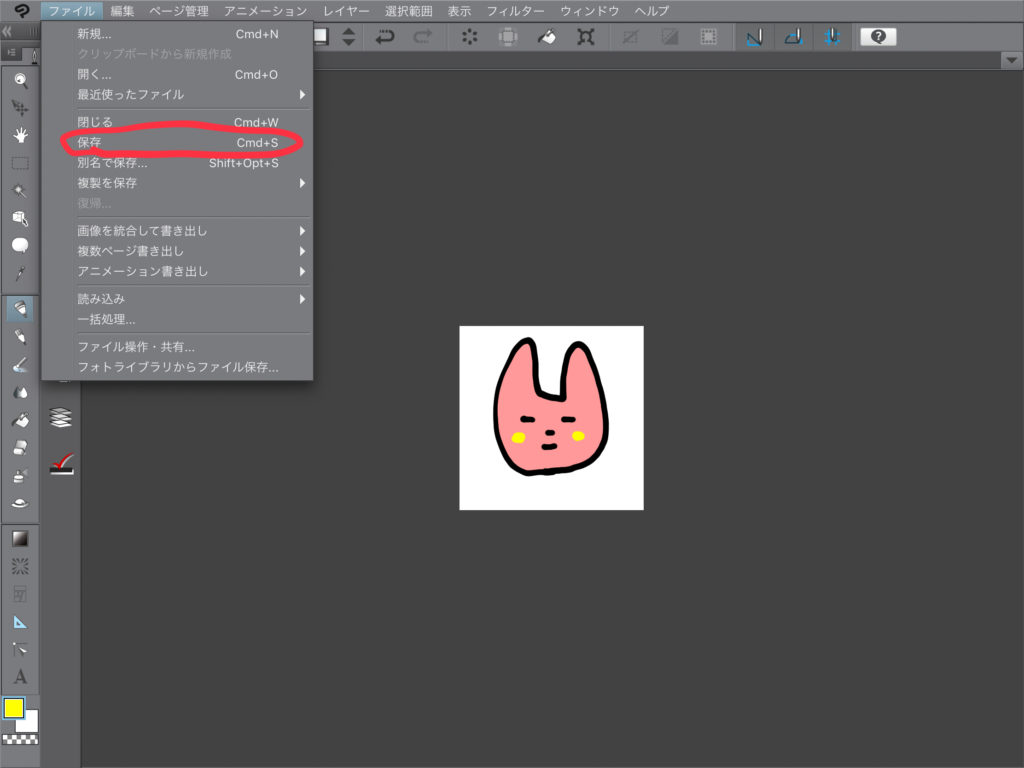Open the ウィンドウ menu
The image size is (1024, 768).
pyautogui.click(x=590, y=10)
